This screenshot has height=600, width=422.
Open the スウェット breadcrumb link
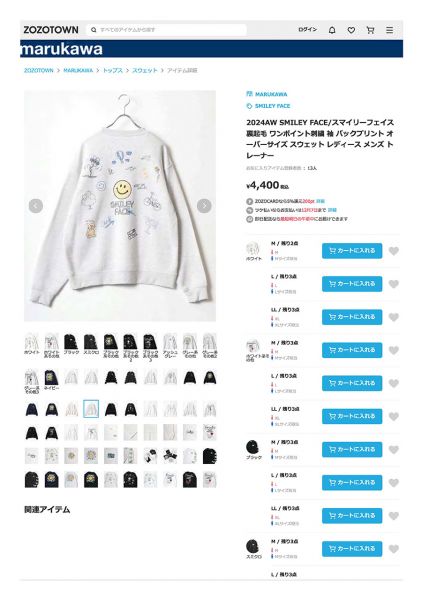(145, 70)
